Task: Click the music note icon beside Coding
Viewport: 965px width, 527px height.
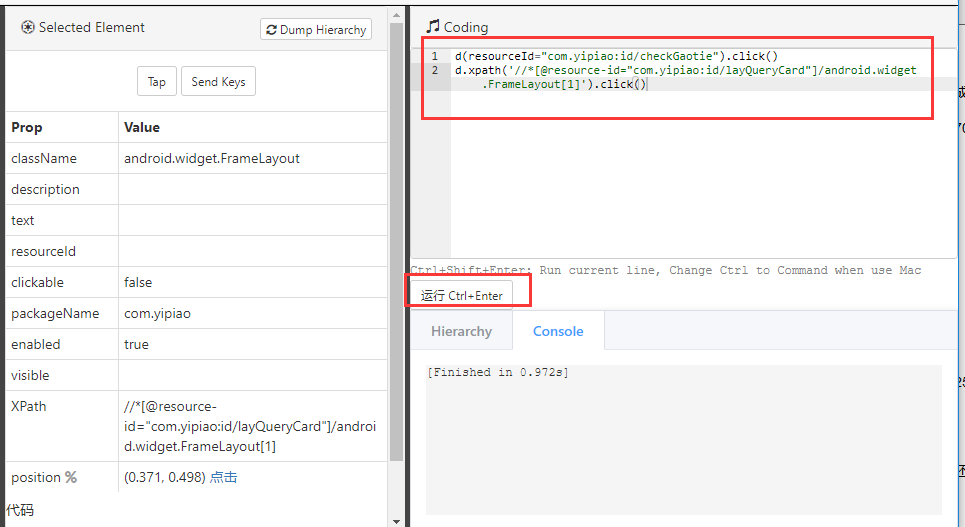Action: [x=433, y=26]
